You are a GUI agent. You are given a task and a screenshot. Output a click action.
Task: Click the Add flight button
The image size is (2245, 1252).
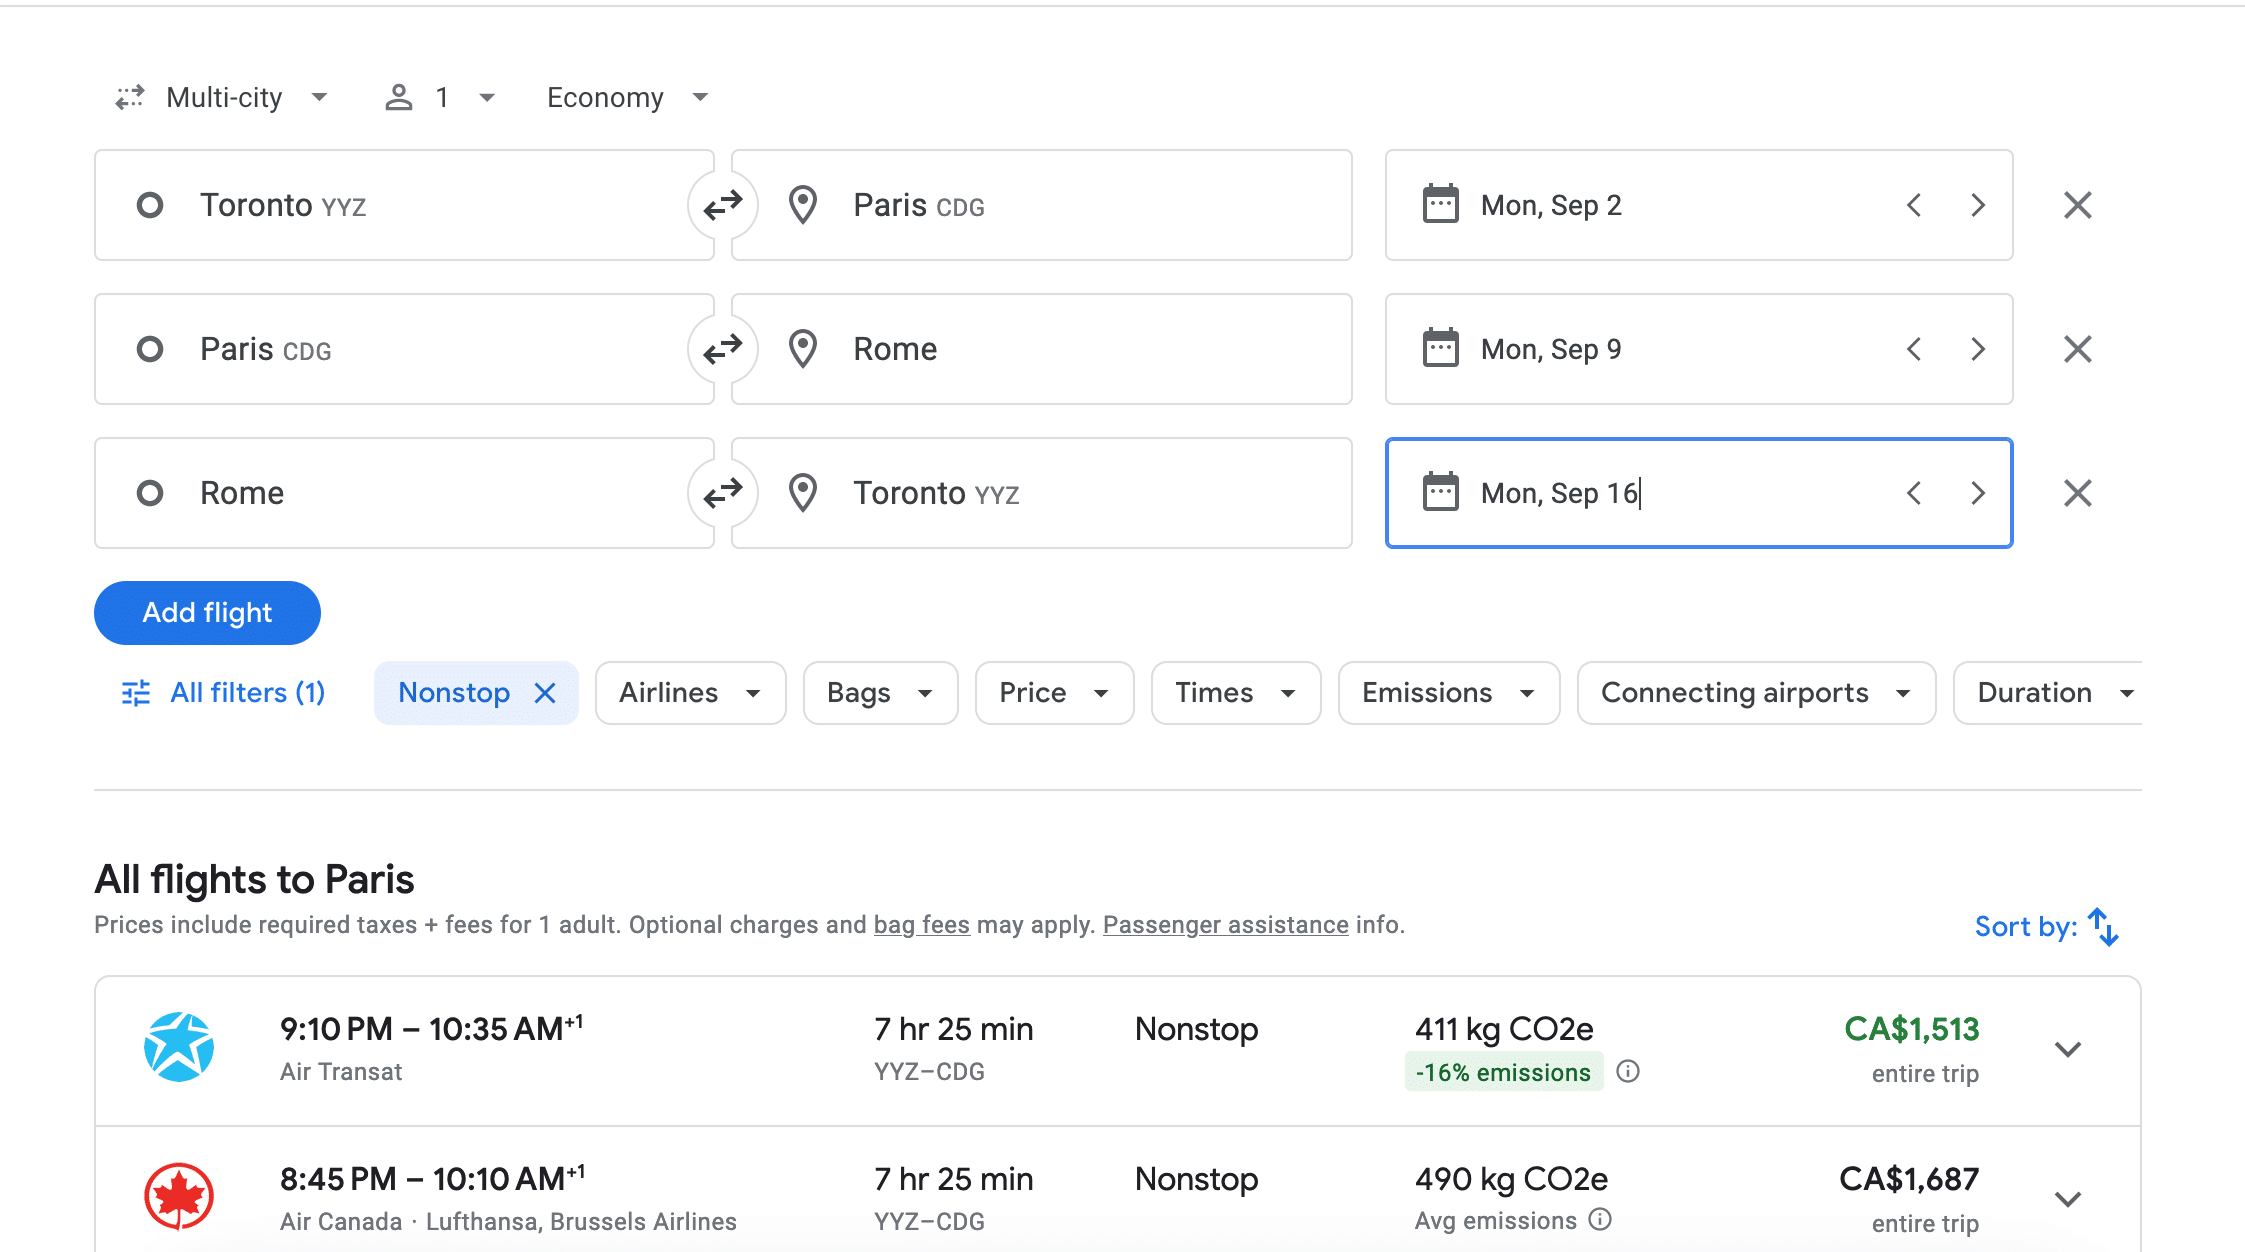[x=207, y=613]
